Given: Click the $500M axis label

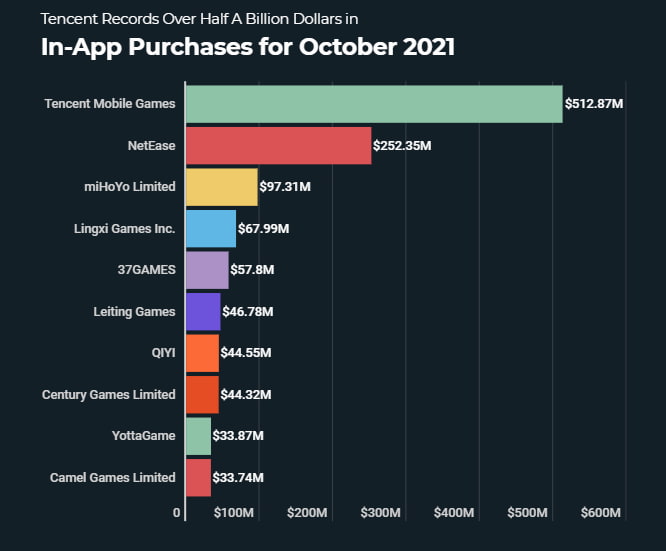Looking at the screenshot, I should point(528,513).
